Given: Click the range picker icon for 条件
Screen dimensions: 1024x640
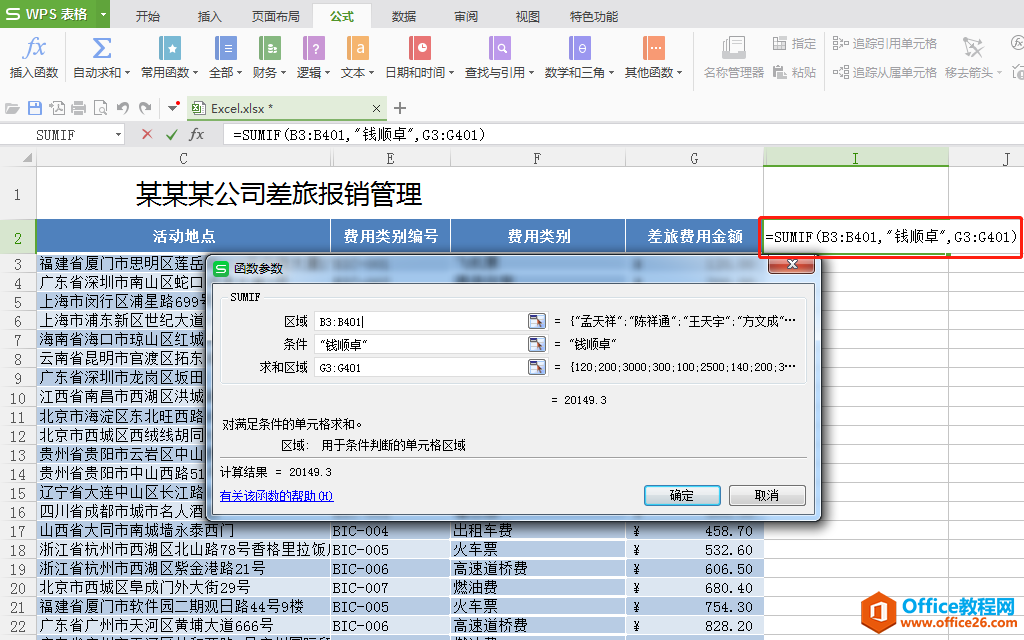Looking at the screenshot, I should (537, 344).
